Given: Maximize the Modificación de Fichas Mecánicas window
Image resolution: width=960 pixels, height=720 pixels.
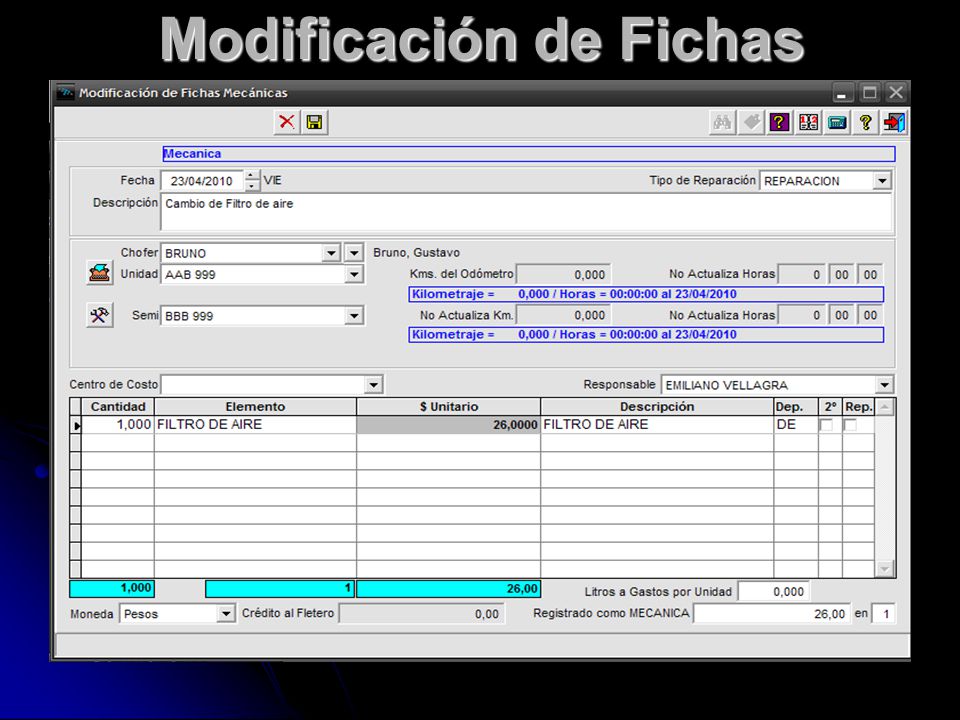Looking at the screenshot, I should click(x=869, y=93).
